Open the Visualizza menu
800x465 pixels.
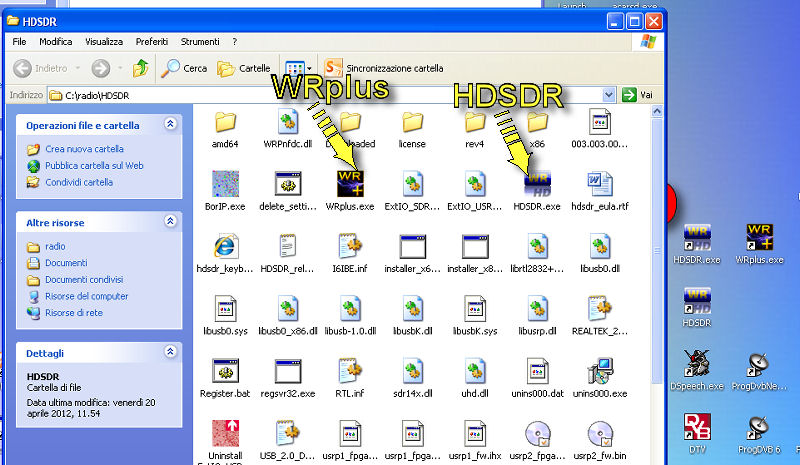[x=103, y=42]
